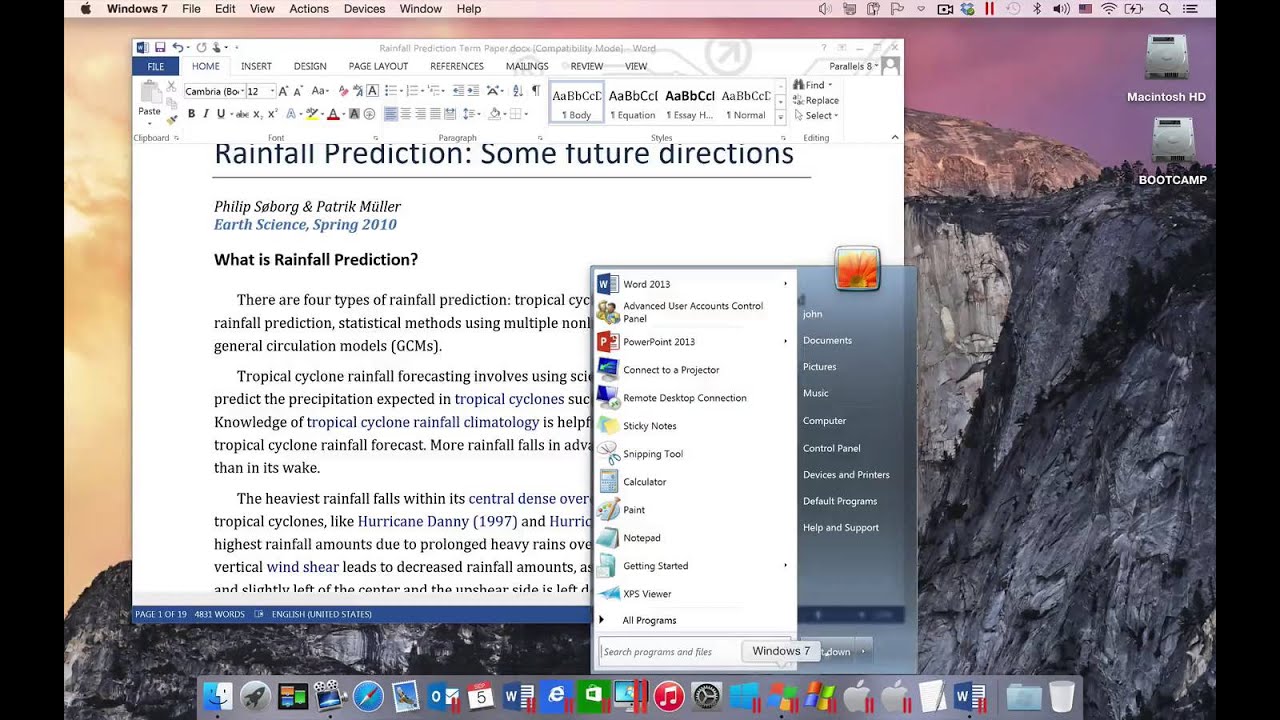Justify the paragraph text
Screen dimensions: 1280x720
(435, 114)
